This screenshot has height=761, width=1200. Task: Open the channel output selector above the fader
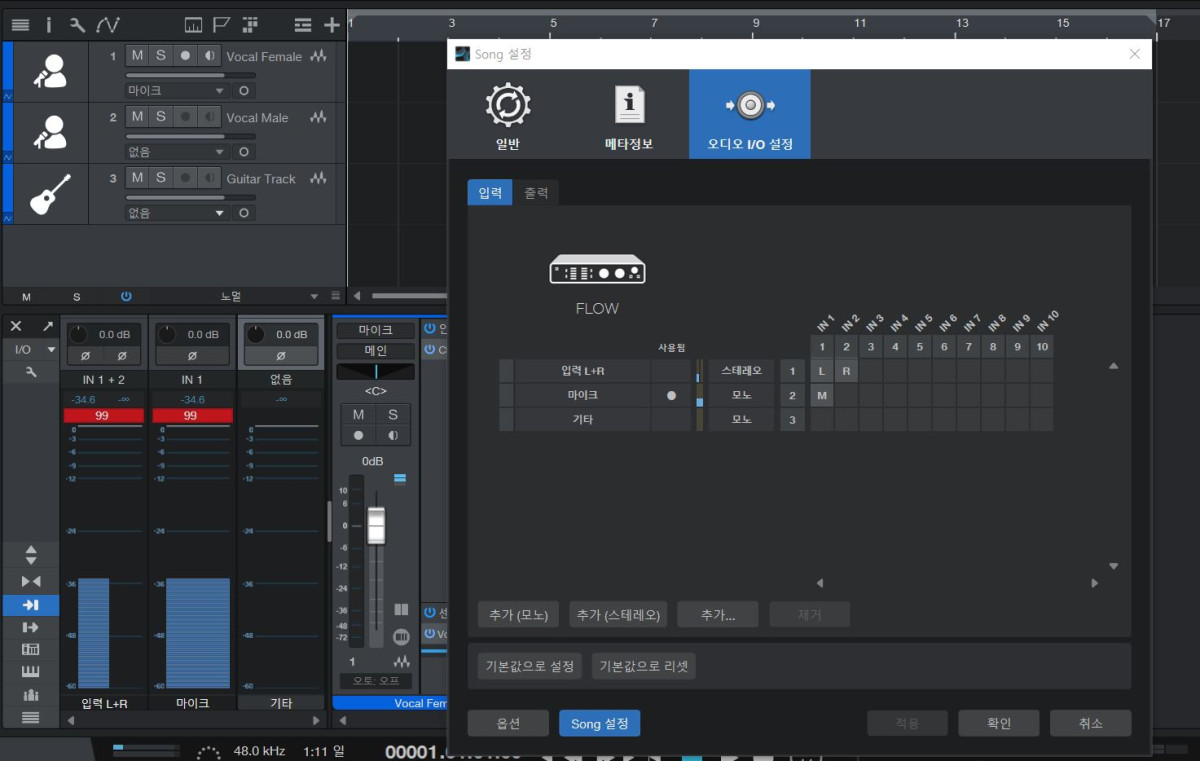click(x=375, y=351)
